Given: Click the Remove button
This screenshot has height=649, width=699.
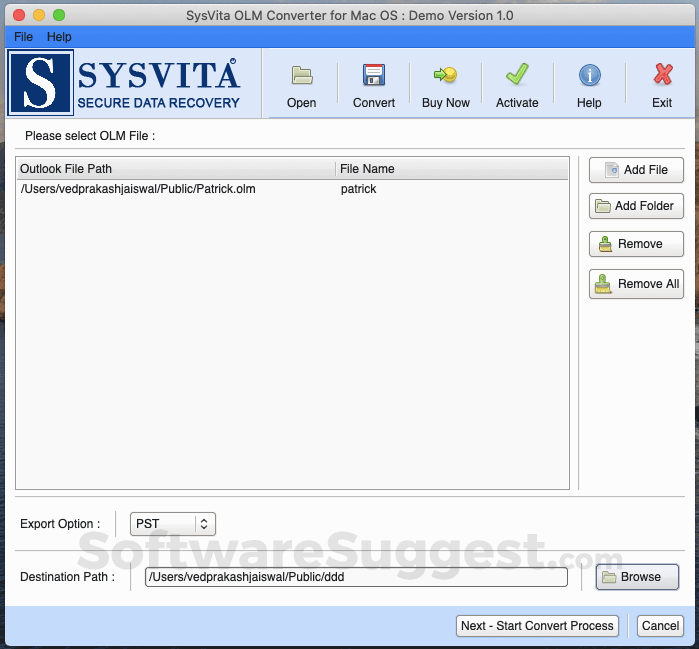Looking at the screenshot, I should click(x=636, y=244).
